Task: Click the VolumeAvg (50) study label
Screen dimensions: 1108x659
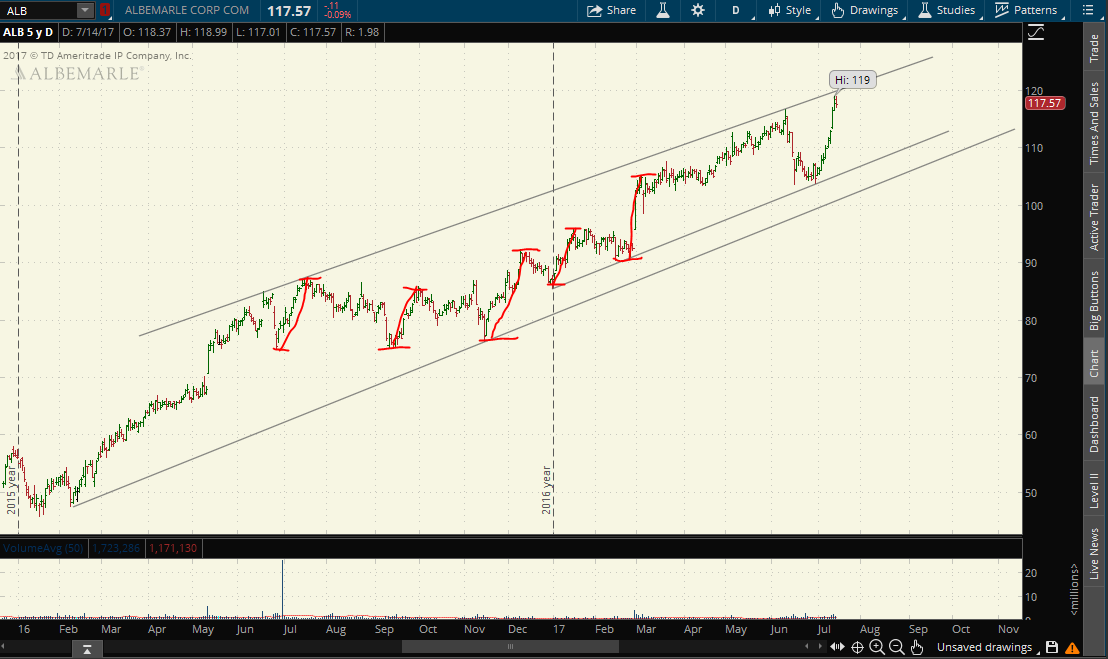Action: pos(42,548)
